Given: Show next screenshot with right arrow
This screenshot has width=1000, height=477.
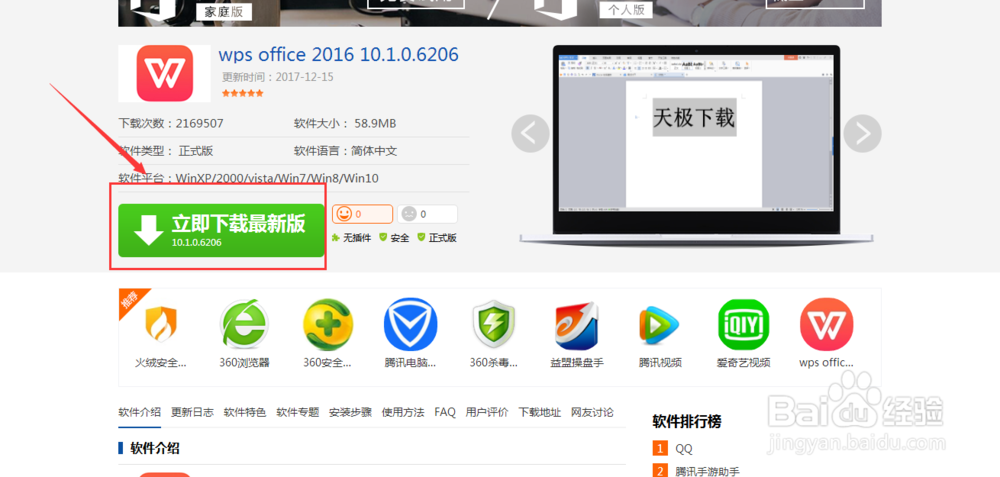Looking at the screenshot, I should (x=862, y=133).
